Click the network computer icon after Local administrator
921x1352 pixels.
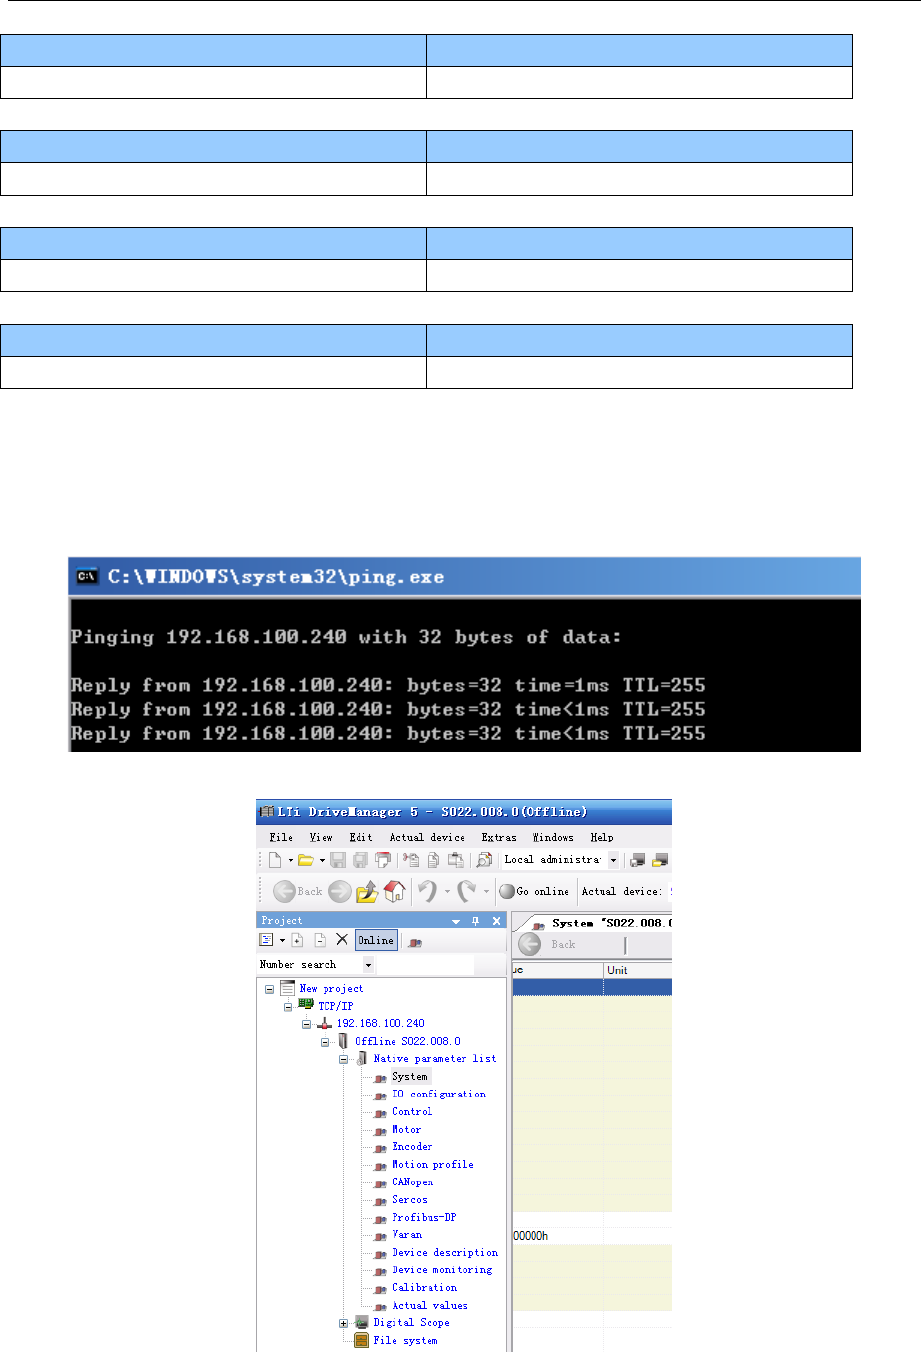(637, 860)
